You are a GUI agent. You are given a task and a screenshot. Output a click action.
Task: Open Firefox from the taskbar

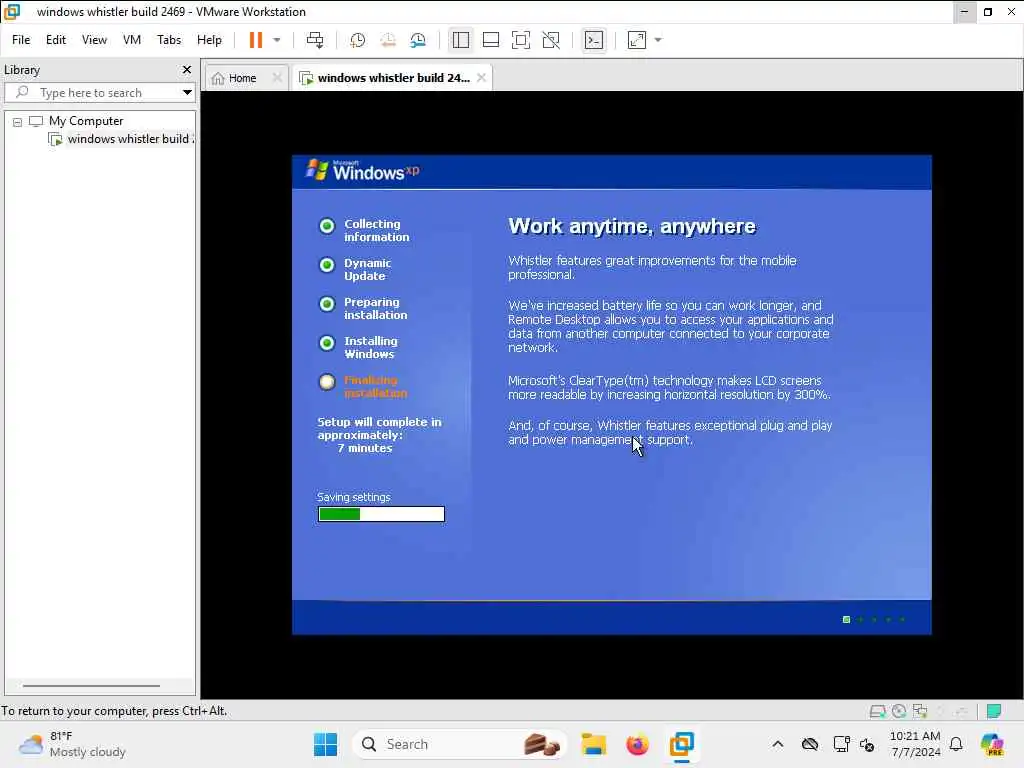[637, 744]
